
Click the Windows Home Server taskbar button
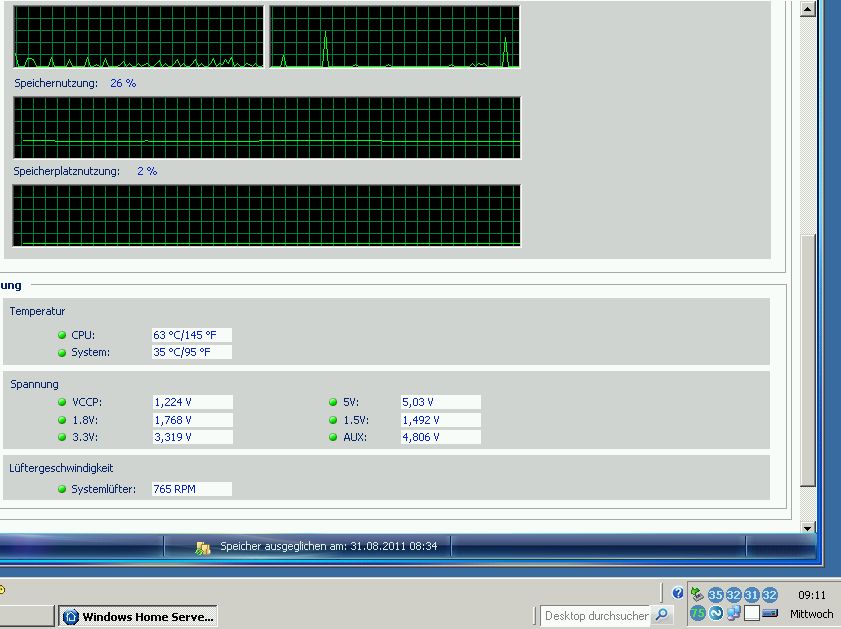[x=138, y=617]
